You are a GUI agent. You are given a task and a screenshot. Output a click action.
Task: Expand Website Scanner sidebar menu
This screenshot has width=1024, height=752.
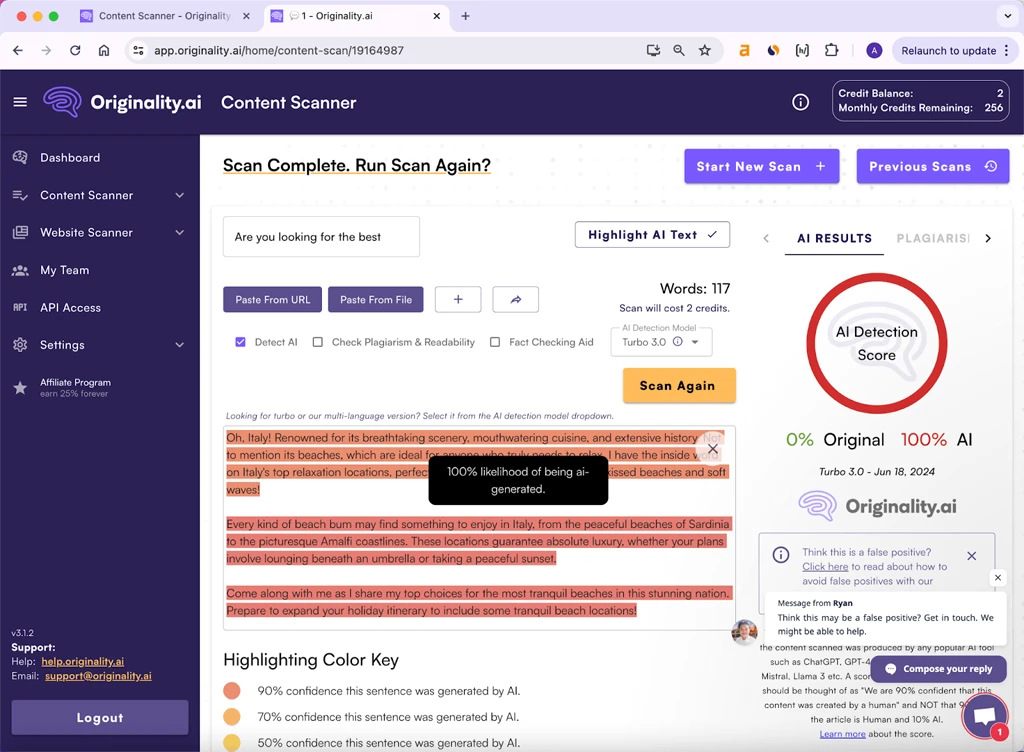click(180, 232)
